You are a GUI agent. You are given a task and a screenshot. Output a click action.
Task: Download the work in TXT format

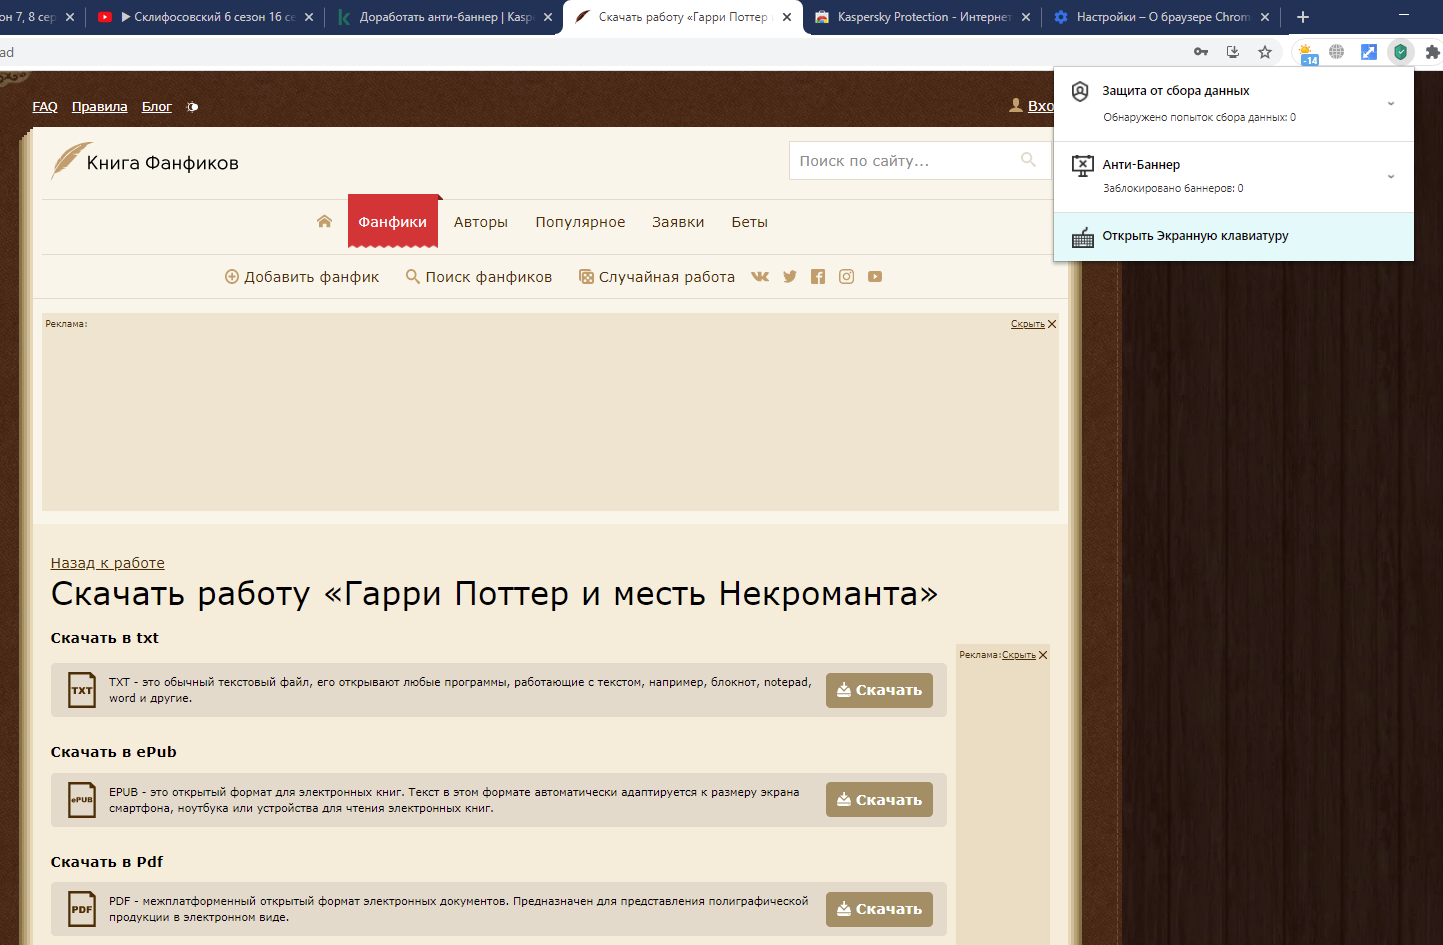pyautogui.click(x=879, y=690)
